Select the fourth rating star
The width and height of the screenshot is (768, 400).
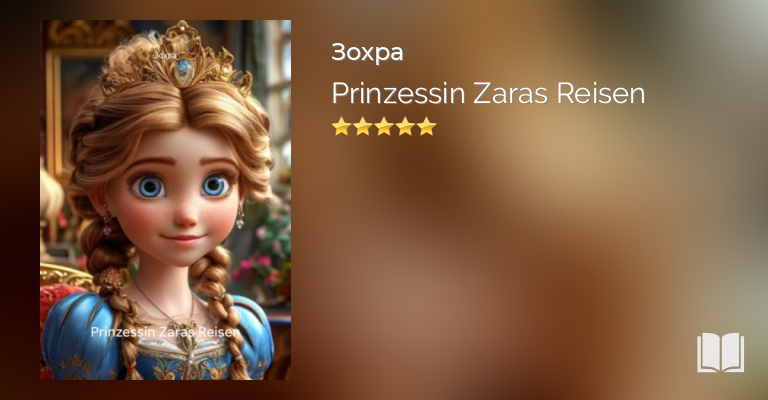[405, 126]
